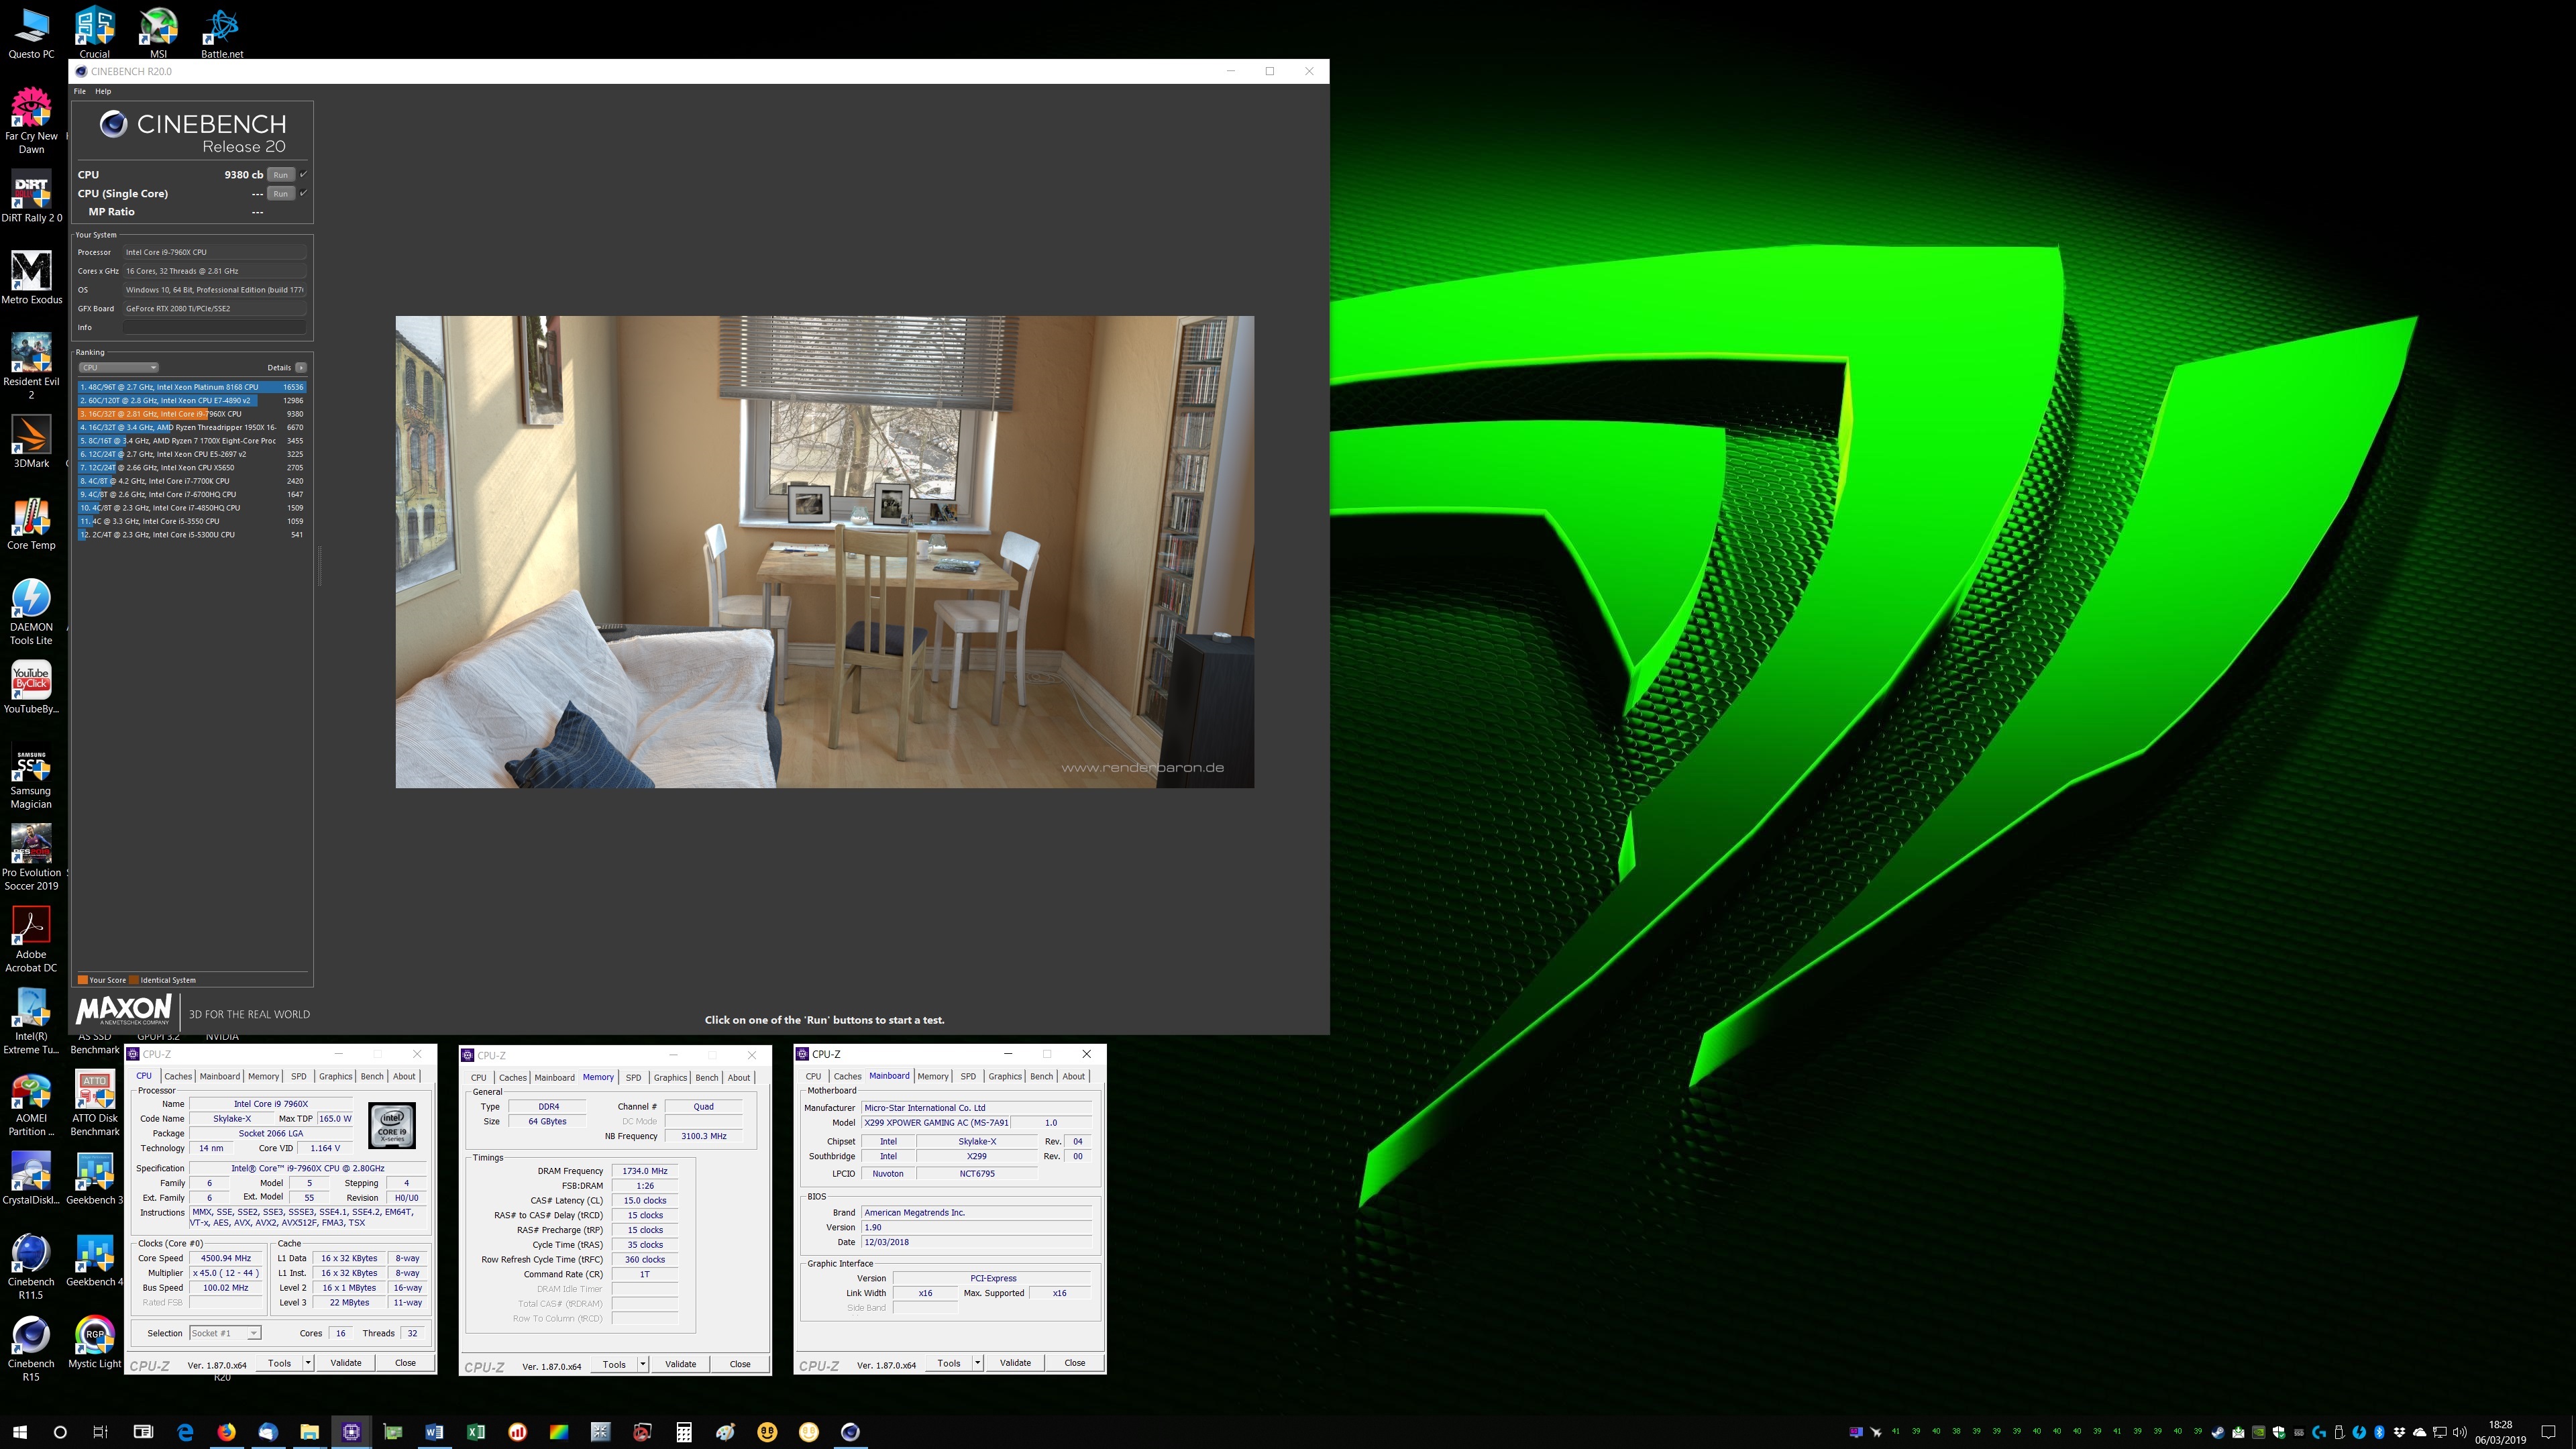Screen dimensions: 2576x1449
Task: Open the Ranking CPU dropdown
Action: (x=118, y=367)
